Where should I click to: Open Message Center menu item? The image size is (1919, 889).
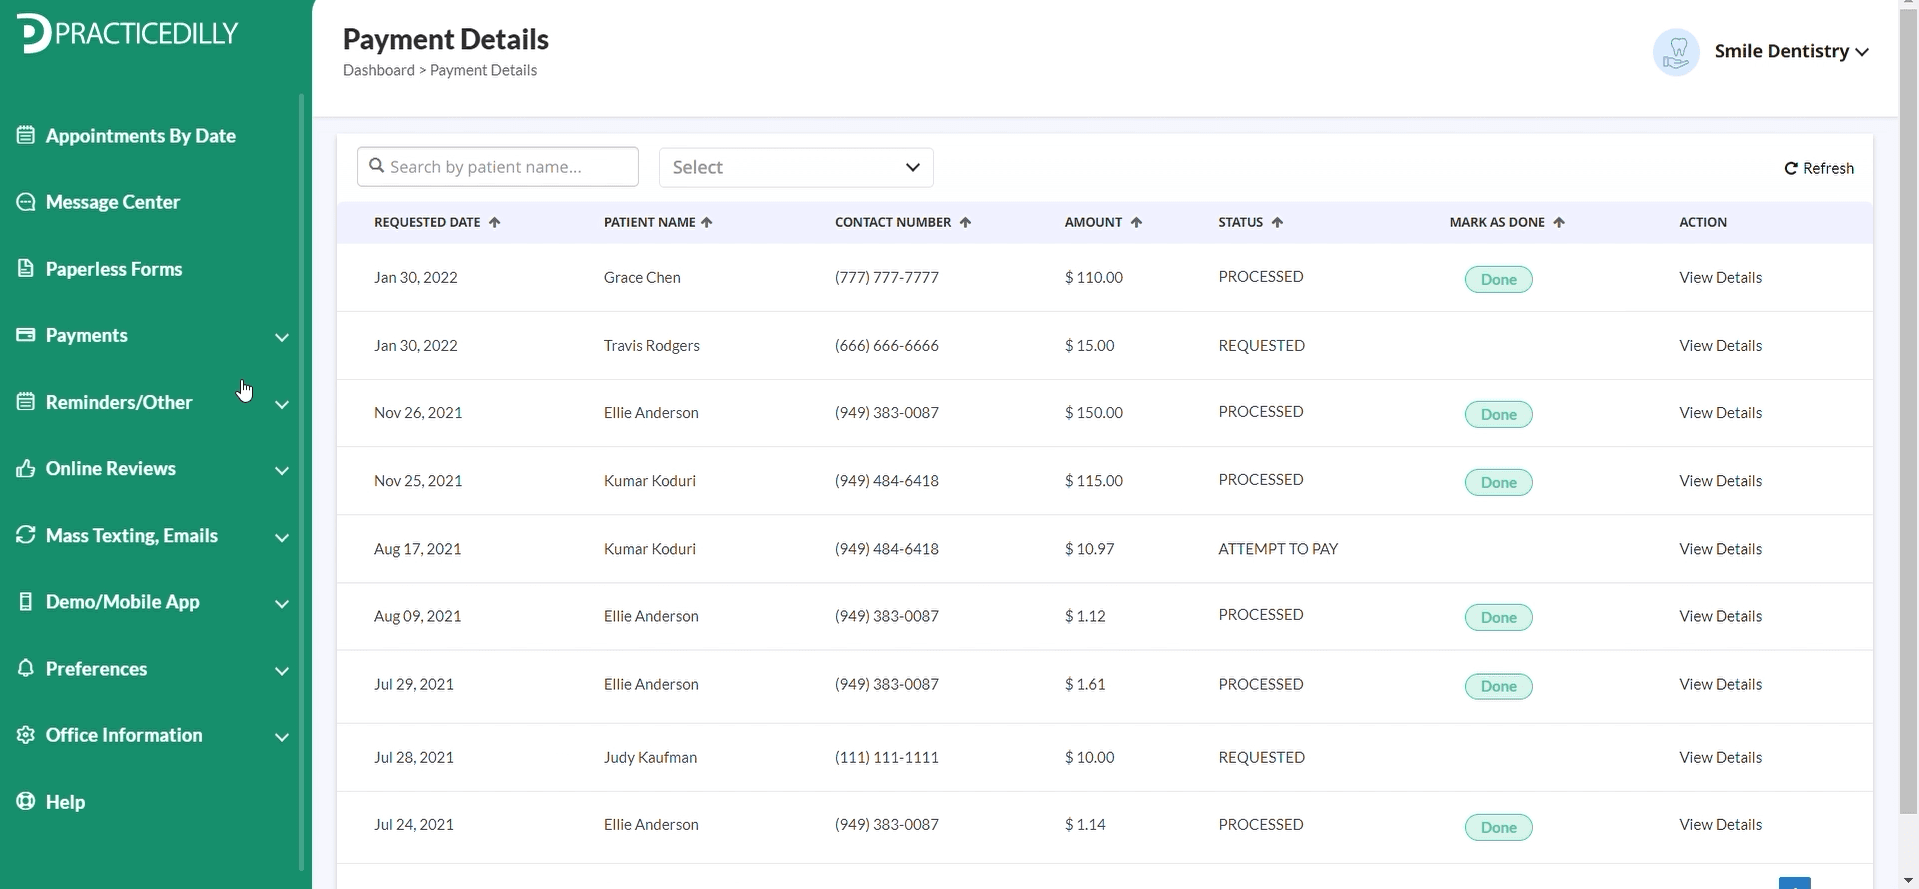pos(113,202)
